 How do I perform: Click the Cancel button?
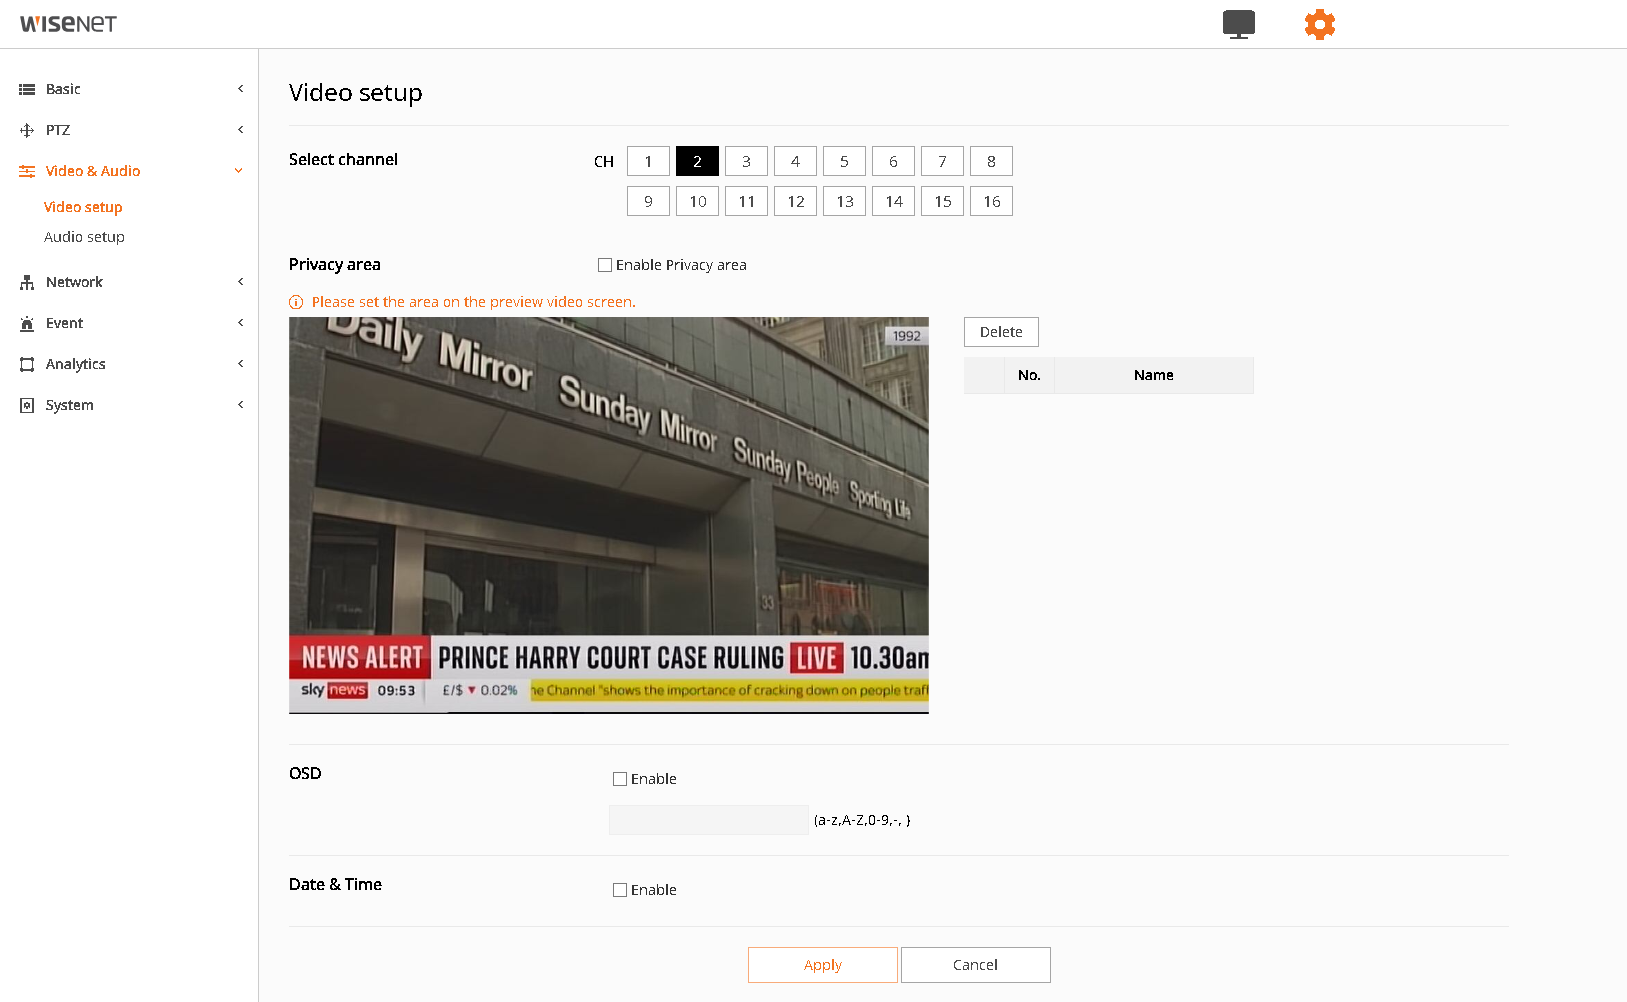(x=976, y=965)
